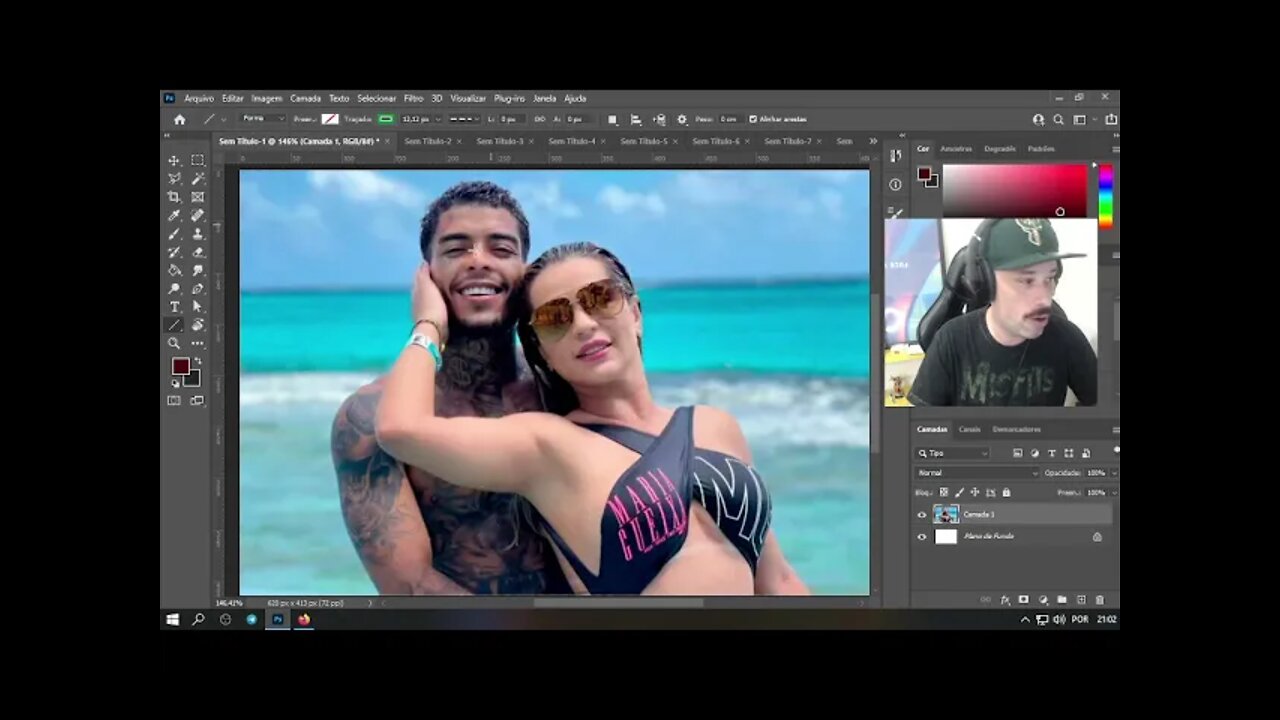The image size is (1280, 720).
Task: Switch to the Canais tab
Action: pos(969,429)
